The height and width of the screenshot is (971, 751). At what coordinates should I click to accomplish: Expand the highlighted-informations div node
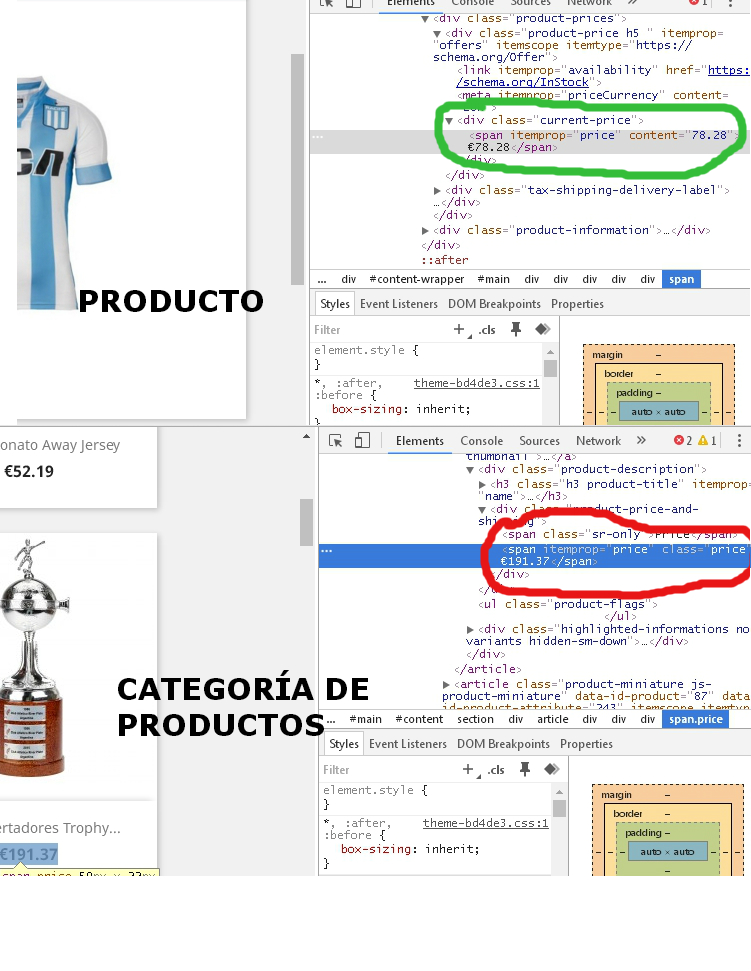pyautogui.click(x=470, y=629)
